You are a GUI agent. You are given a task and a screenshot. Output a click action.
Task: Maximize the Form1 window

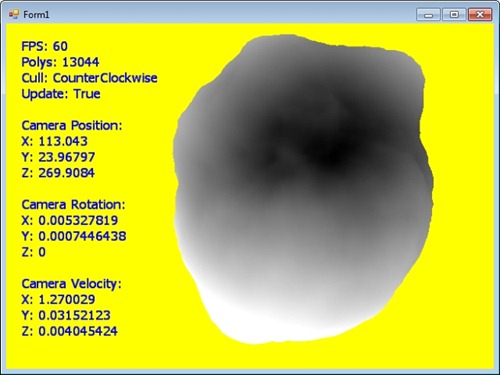[x=454, y=15]
